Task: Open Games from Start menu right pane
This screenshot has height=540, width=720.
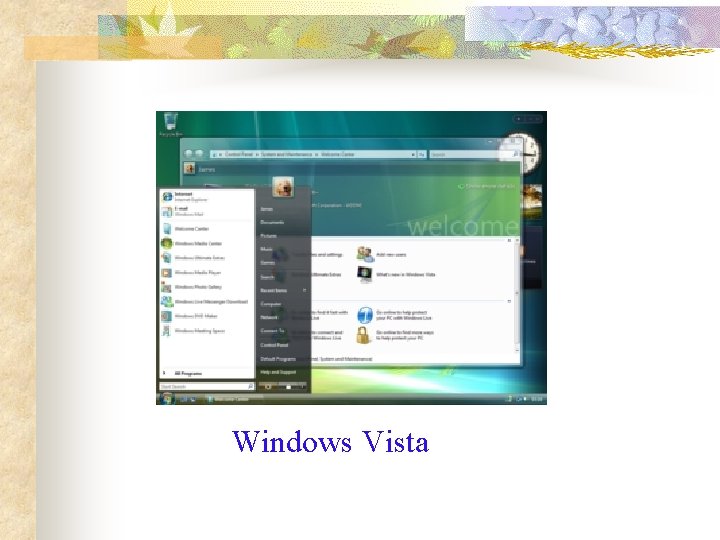Action: 268,263
